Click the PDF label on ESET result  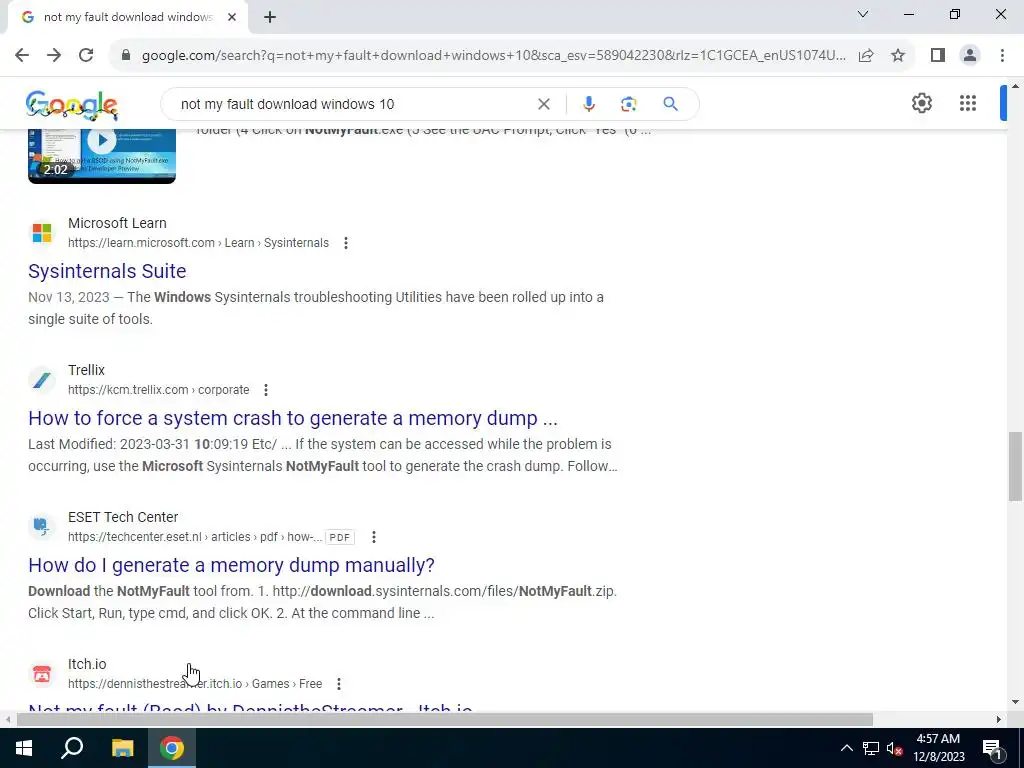coord(340,537)
